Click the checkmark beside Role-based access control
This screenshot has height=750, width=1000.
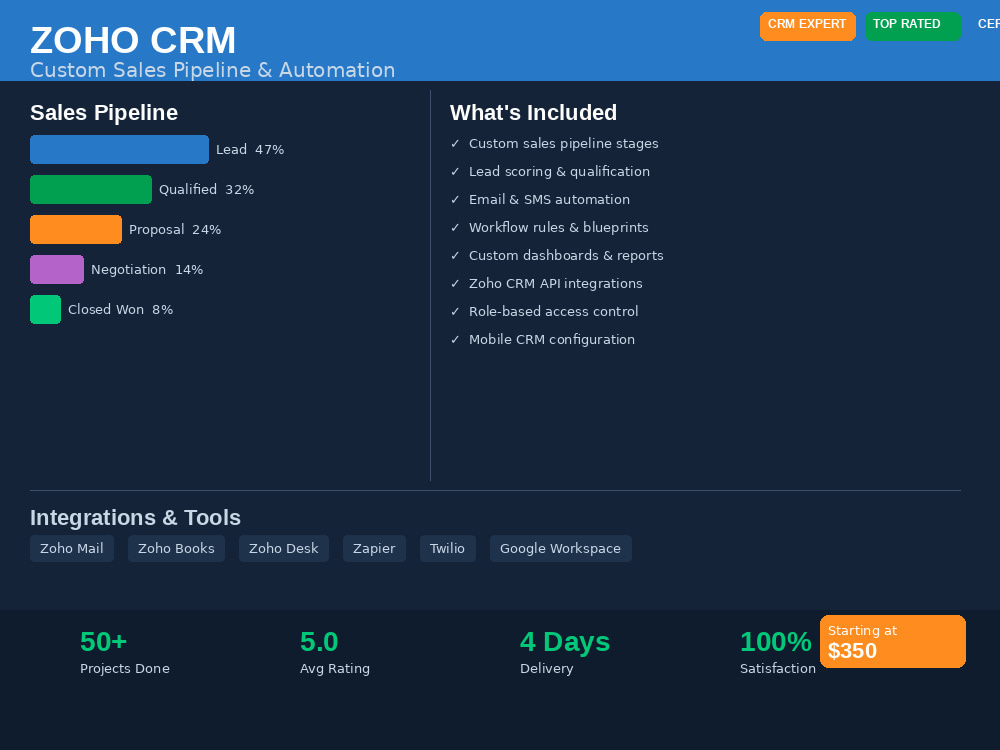coord(455,312)
